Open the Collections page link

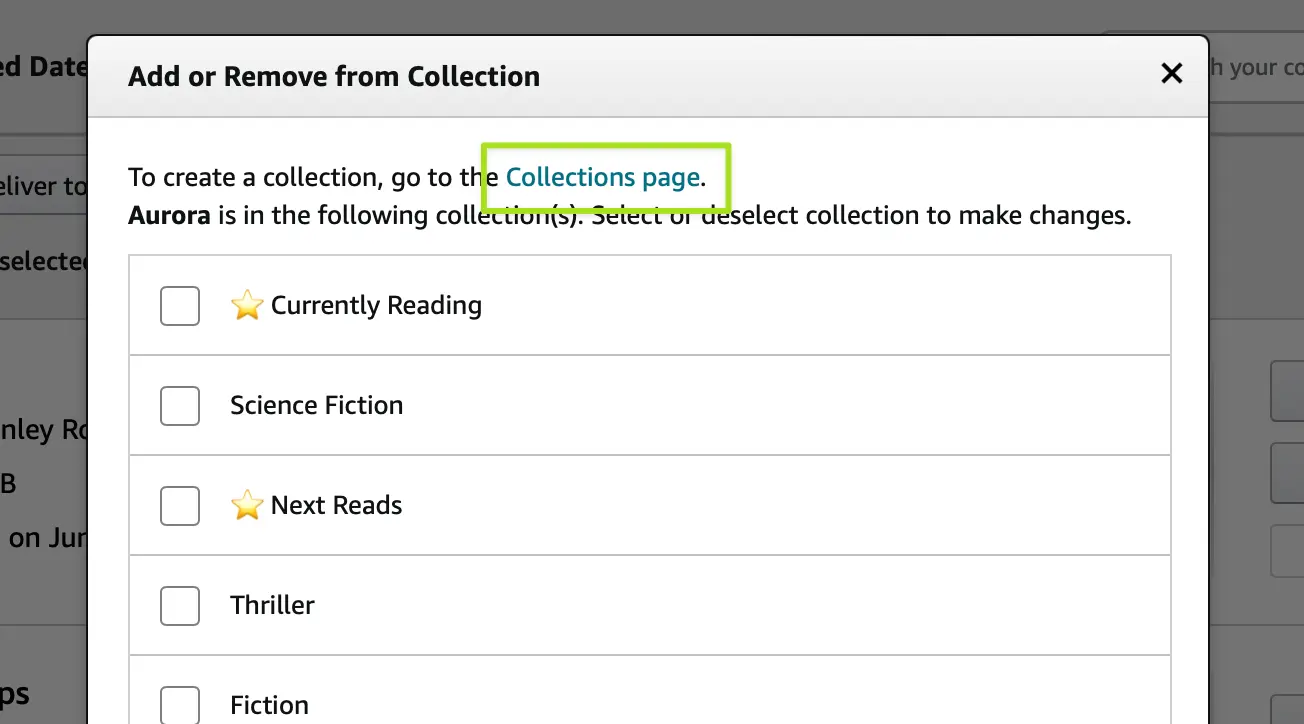click(x=602, y=177)
